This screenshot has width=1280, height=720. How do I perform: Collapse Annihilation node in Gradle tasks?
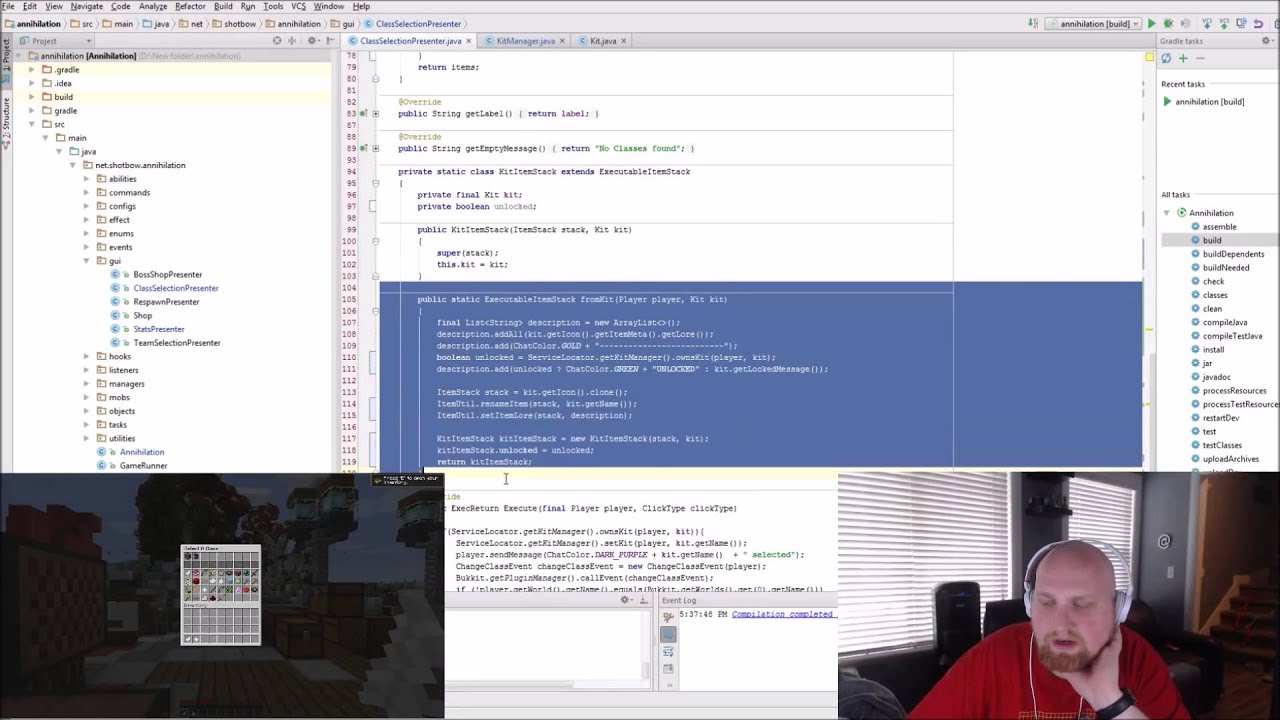(x=1167, y=213)
